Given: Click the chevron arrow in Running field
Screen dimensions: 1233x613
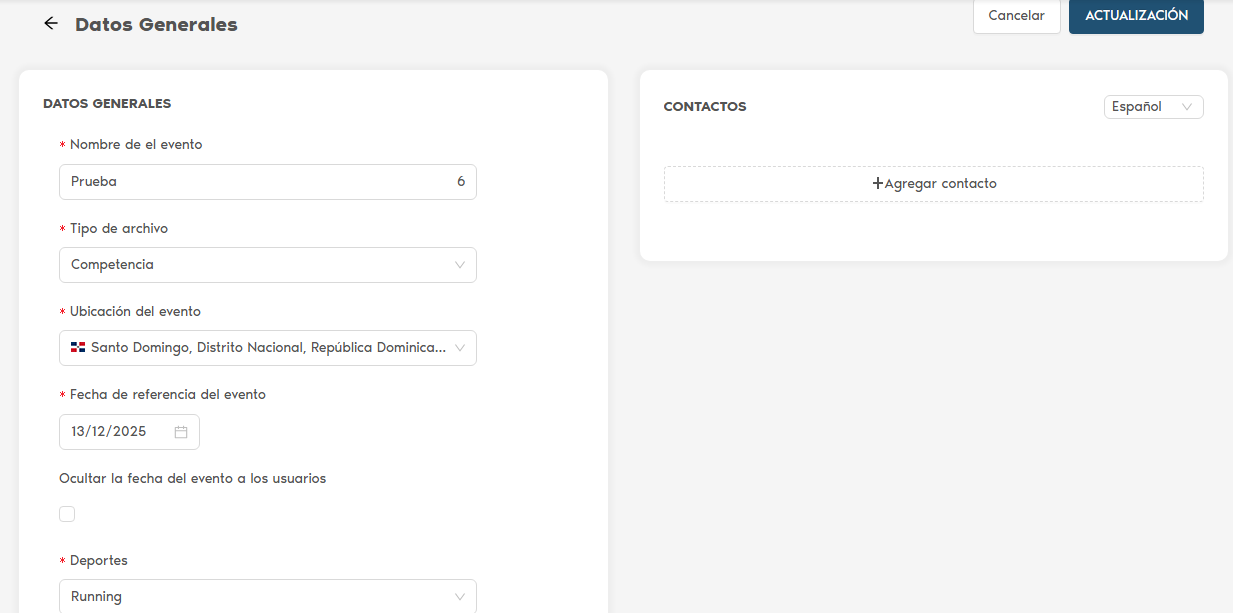Looking at the screenshot, I should click(x=460, y=597).
